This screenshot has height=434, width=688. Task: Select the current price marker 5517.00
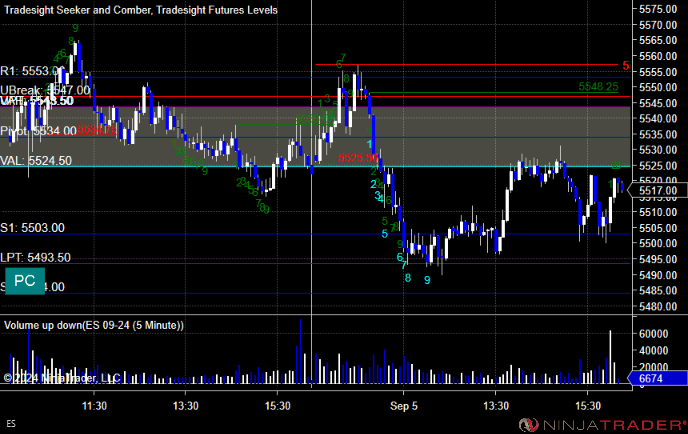(658, 190)
